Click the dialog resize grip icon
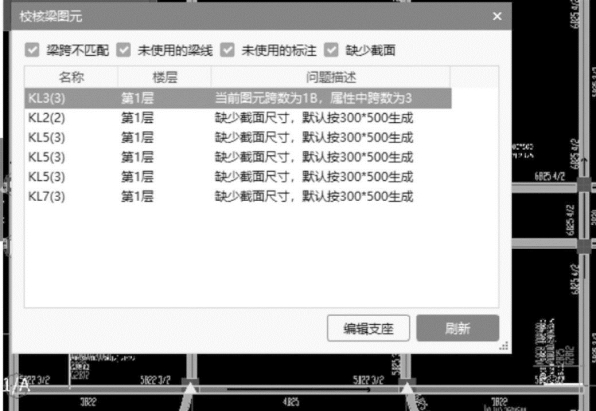The height and width of the screenshot is (411, 596). coord(504,346)
